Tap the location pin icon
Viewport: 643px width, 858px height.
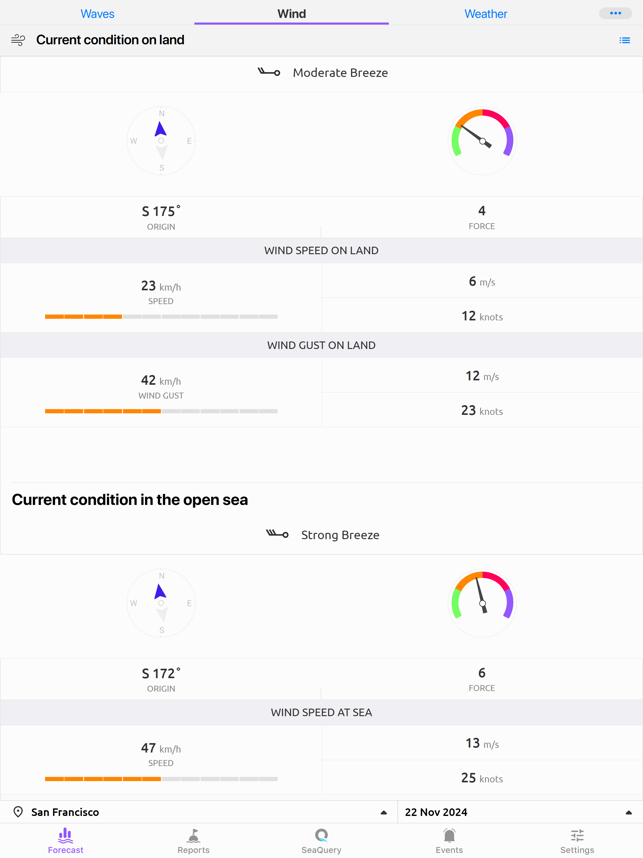coord(18,812)
